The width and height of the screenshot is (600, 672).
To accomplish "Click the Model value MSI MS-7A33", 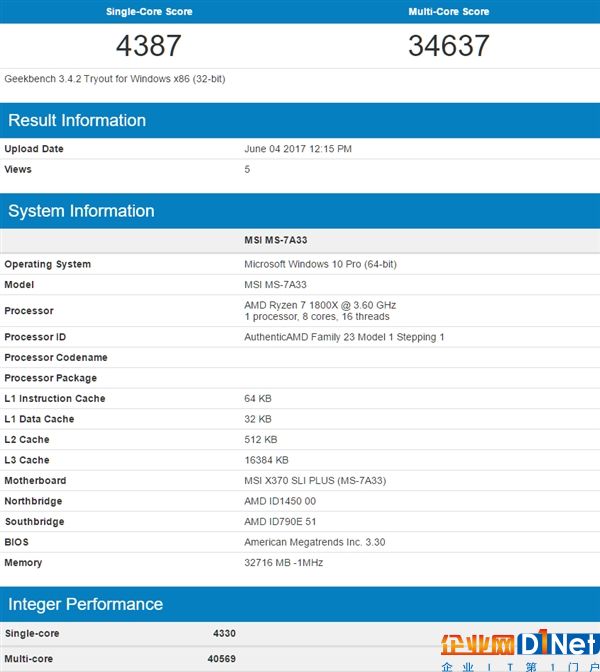I will tap(276, 285).
